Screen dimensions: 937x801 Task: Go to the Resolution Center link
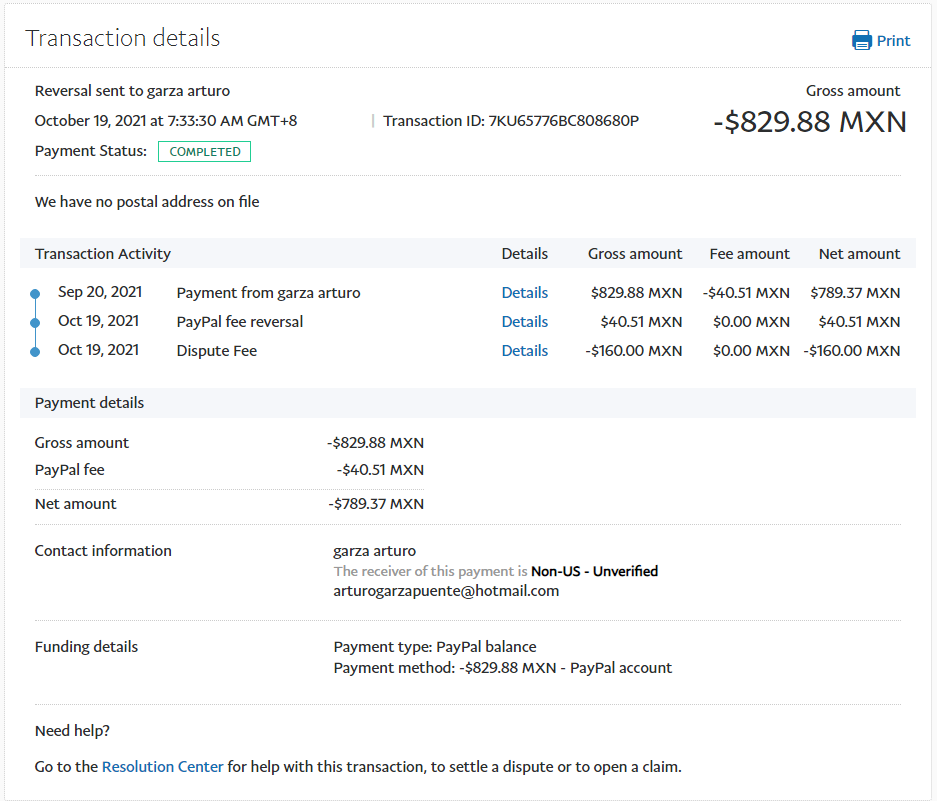click(x=162, y=767)
